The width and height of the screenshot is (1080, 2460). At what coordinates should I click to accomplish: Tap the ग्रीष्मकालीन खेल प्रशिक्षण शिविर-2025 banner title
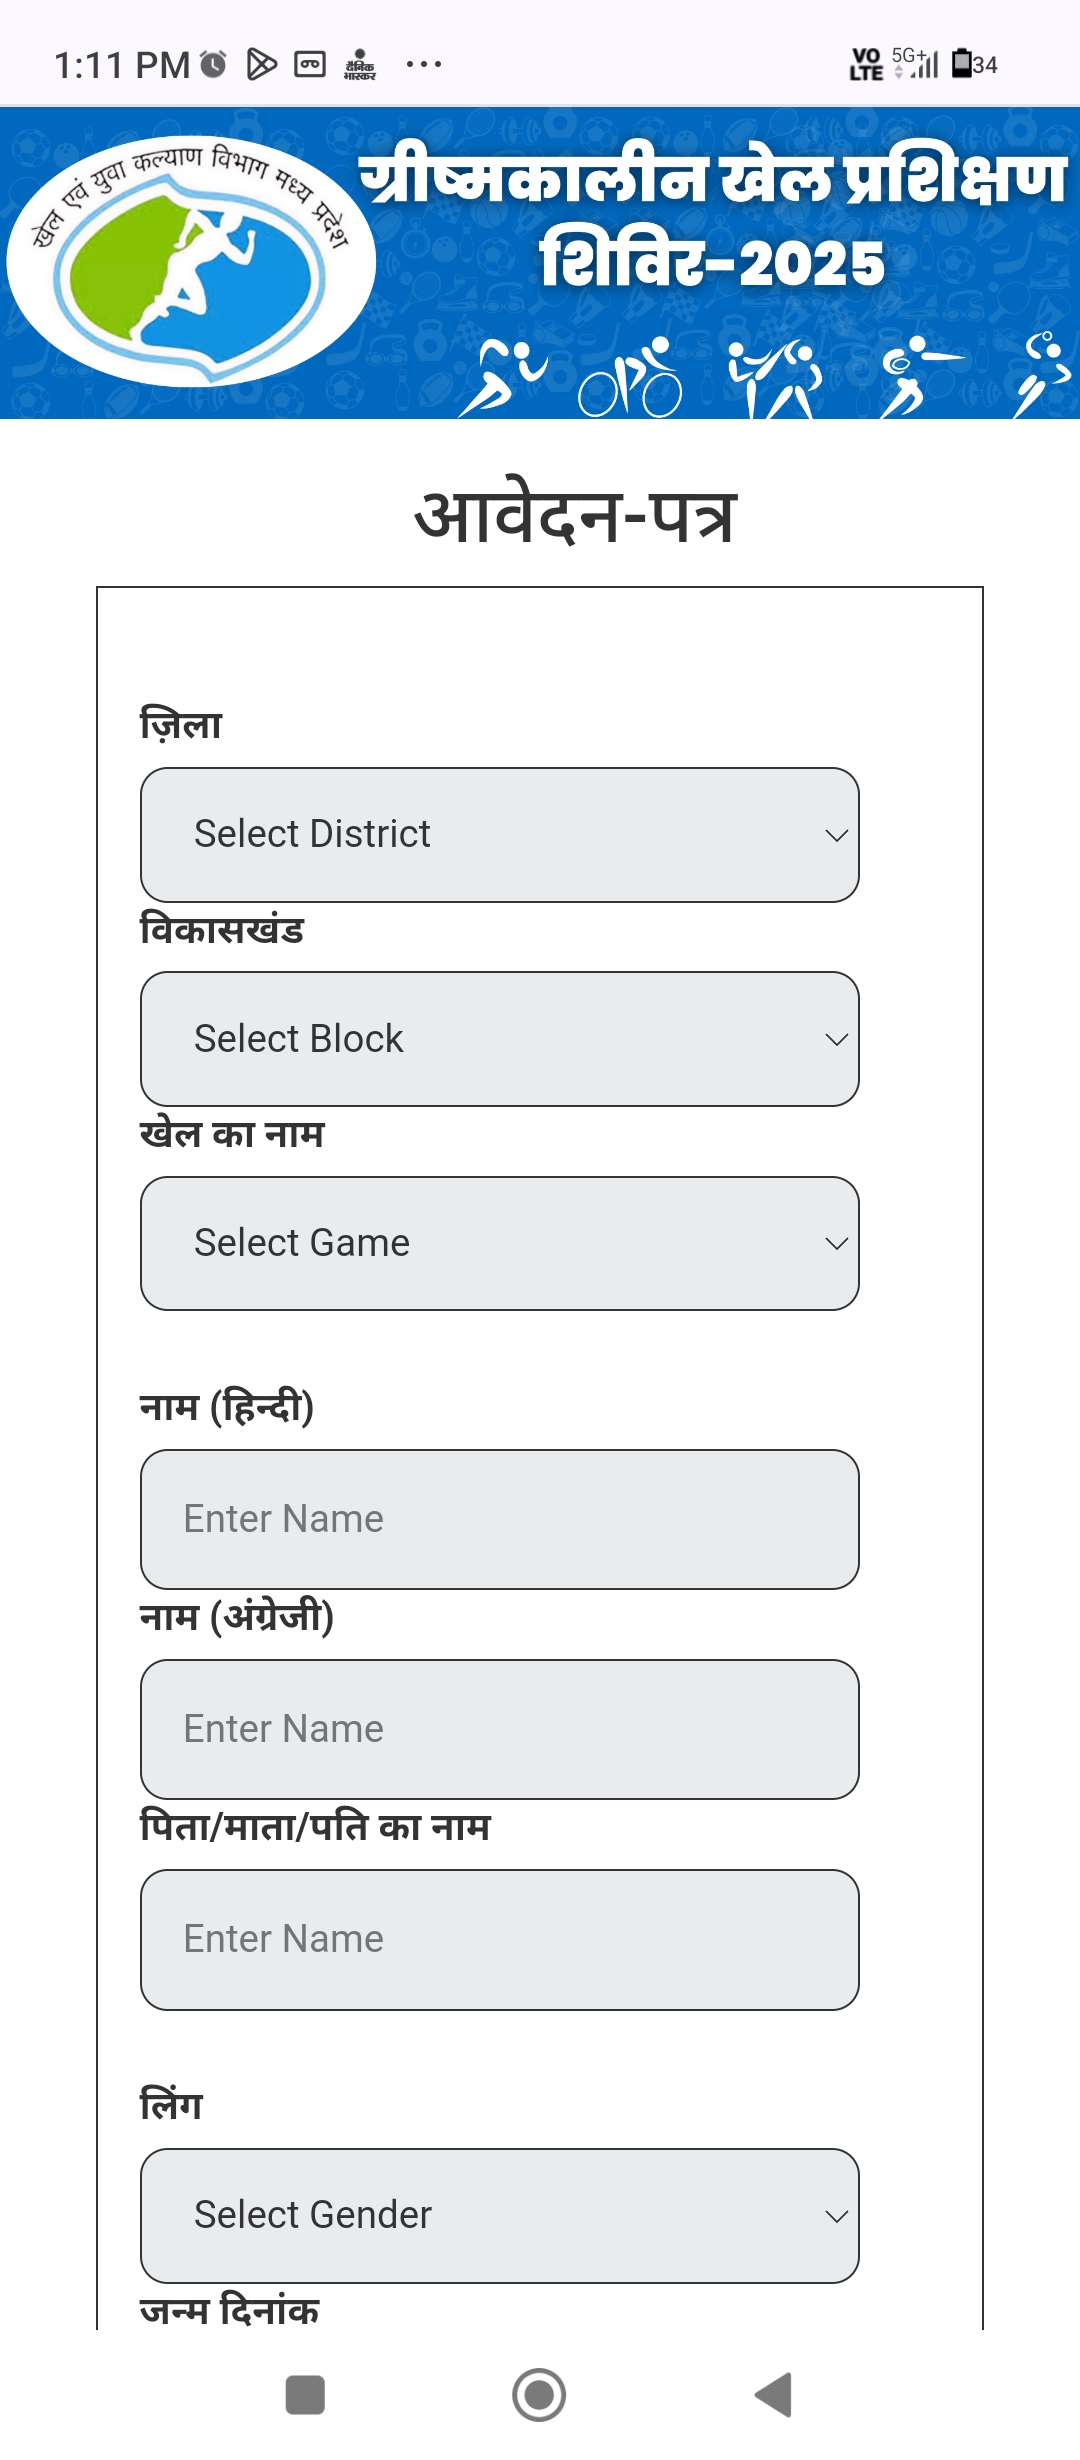click(x=713, y=219)
